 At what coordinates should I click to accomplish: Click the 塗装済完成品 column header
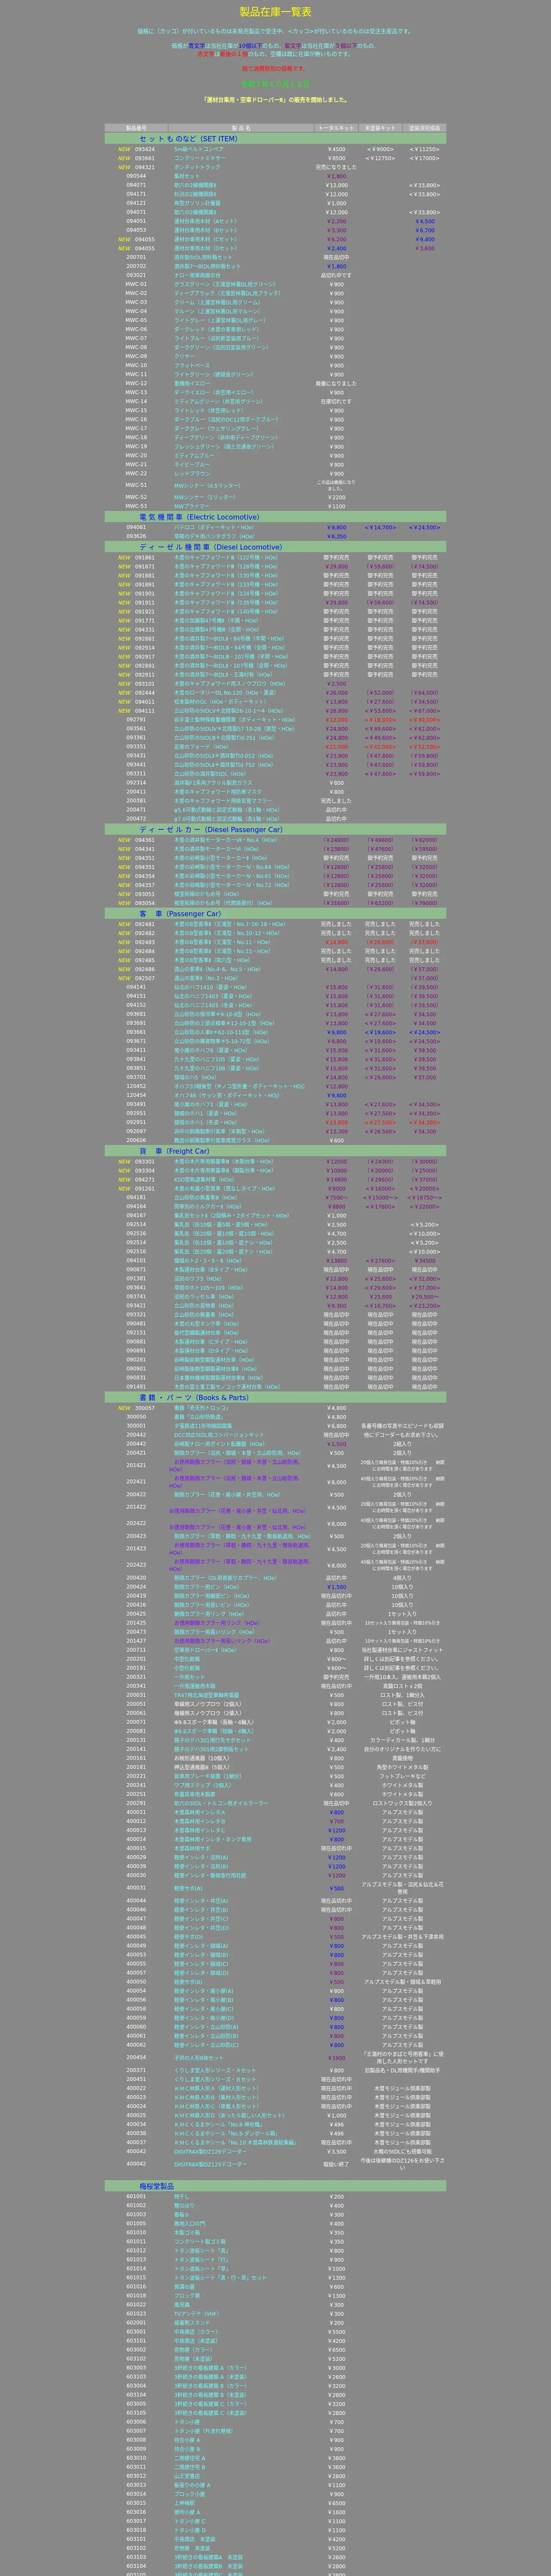[424, 128]
